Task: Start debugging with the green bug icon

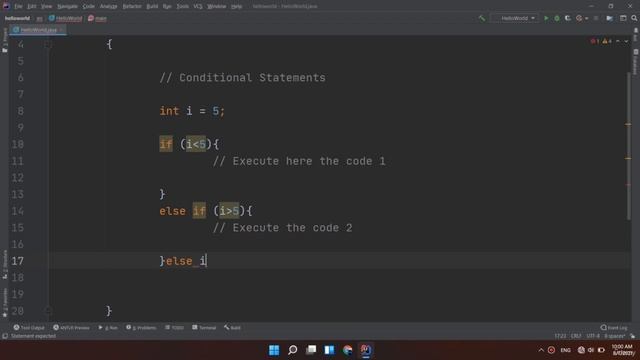Action: 557,18
